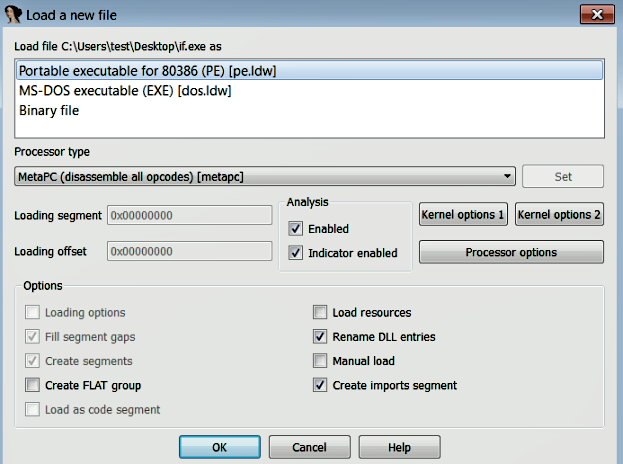The width and height of the screenshot is (623, 464).
Task: Enable the Manual load option
Action: [x=320, y=361]
